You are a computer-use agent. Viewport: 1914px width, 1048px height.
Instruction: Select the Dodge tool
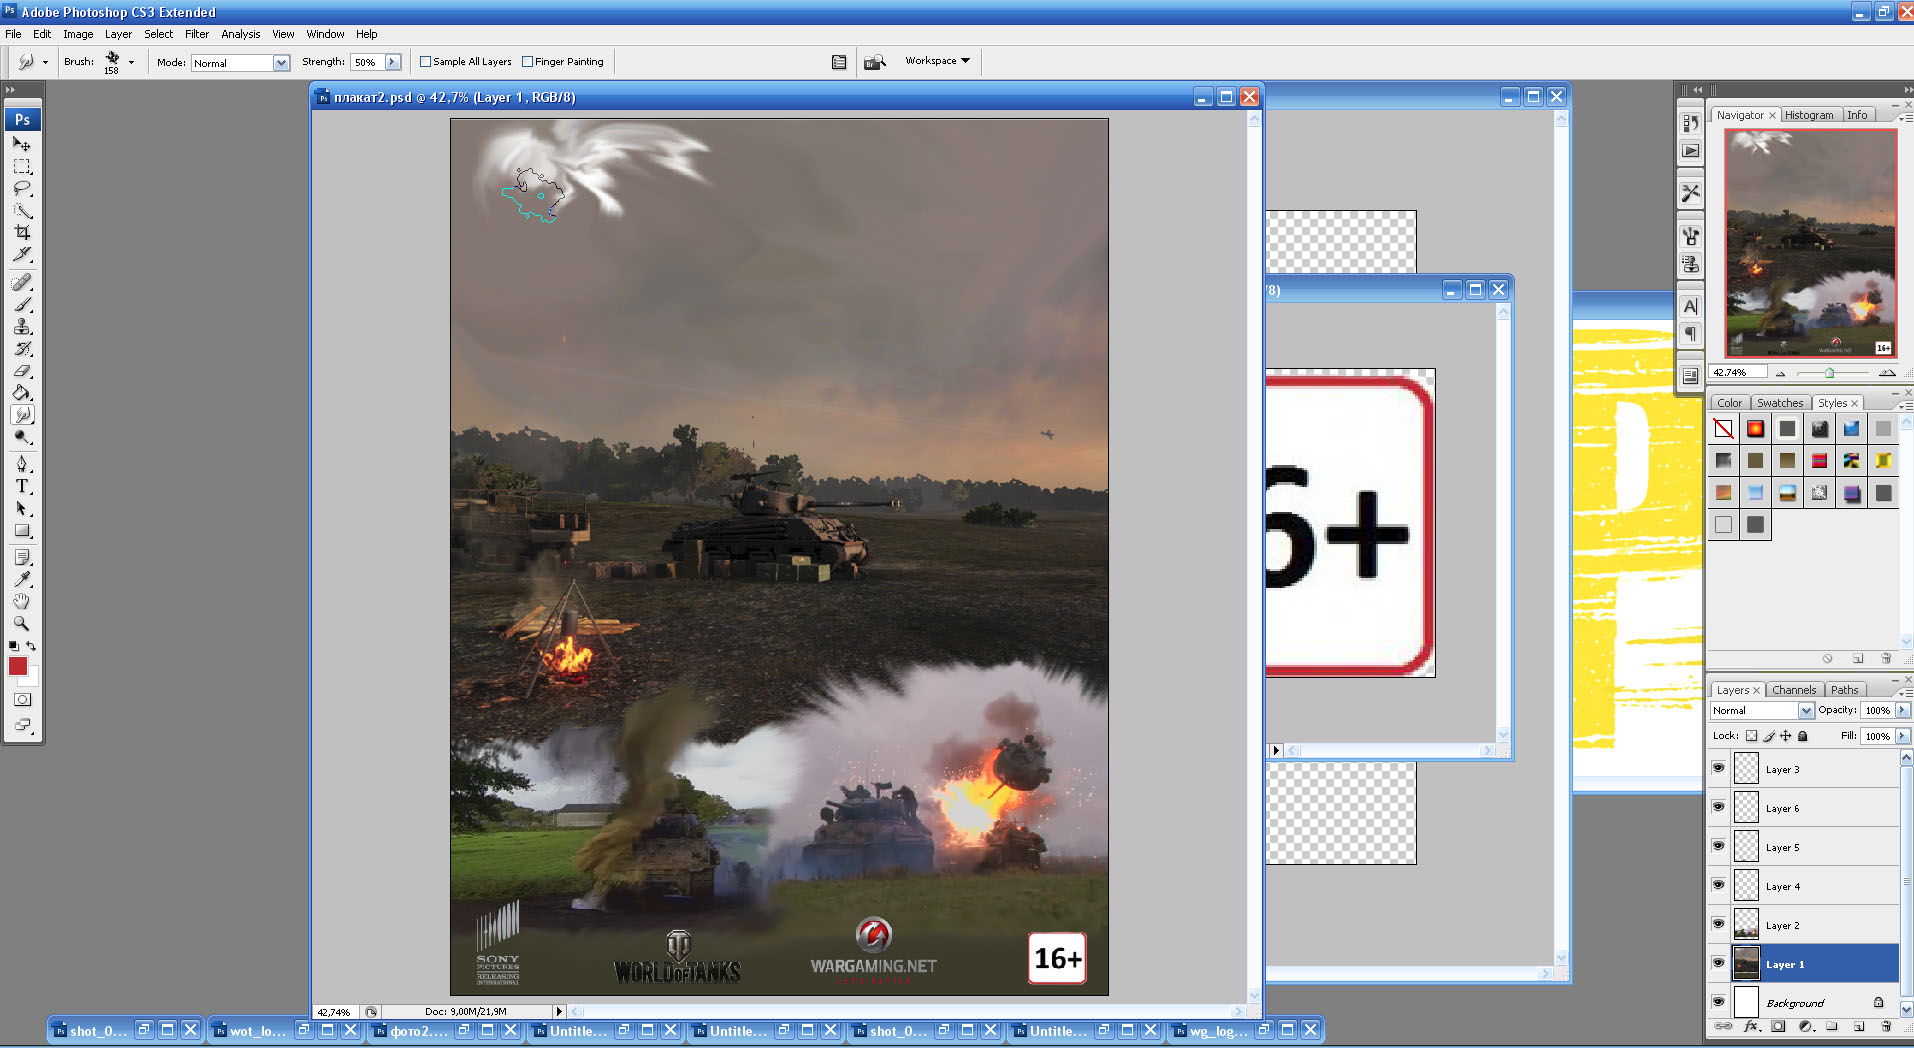click(22, 437)
